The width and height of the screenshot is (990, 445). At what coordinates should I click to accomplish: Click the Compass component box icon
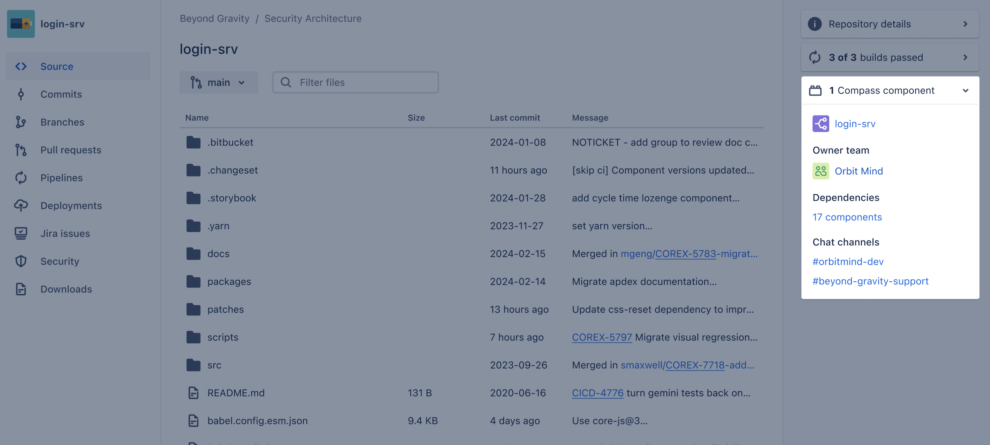(x=815, y=90)
